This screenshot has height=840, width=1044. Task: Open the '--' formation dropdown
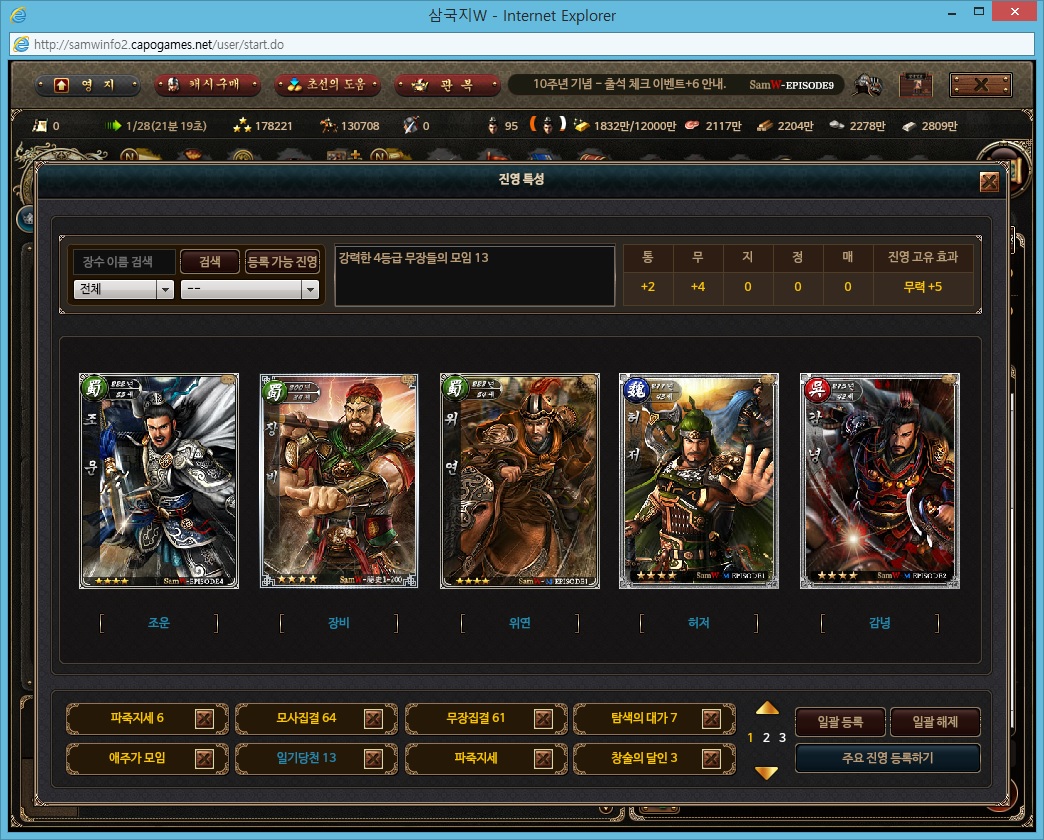250,289
